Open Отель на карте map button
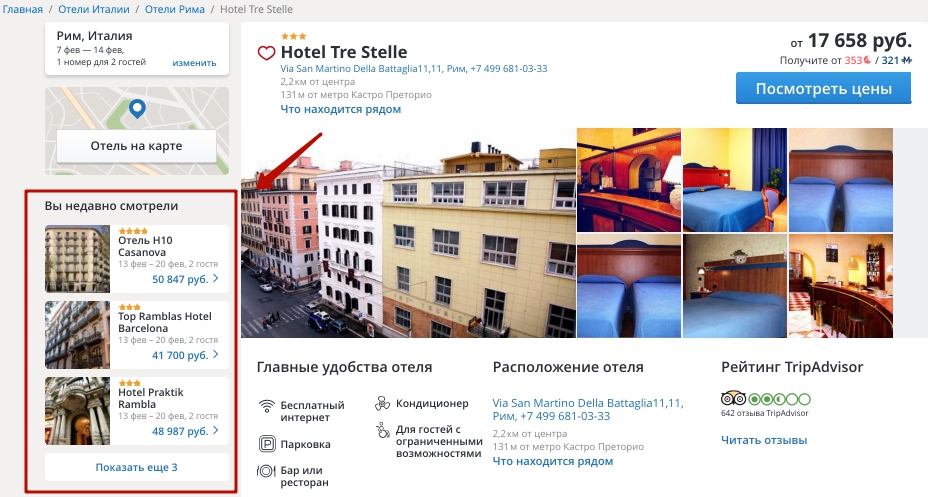Screen dimensions: 928x497 137,146
